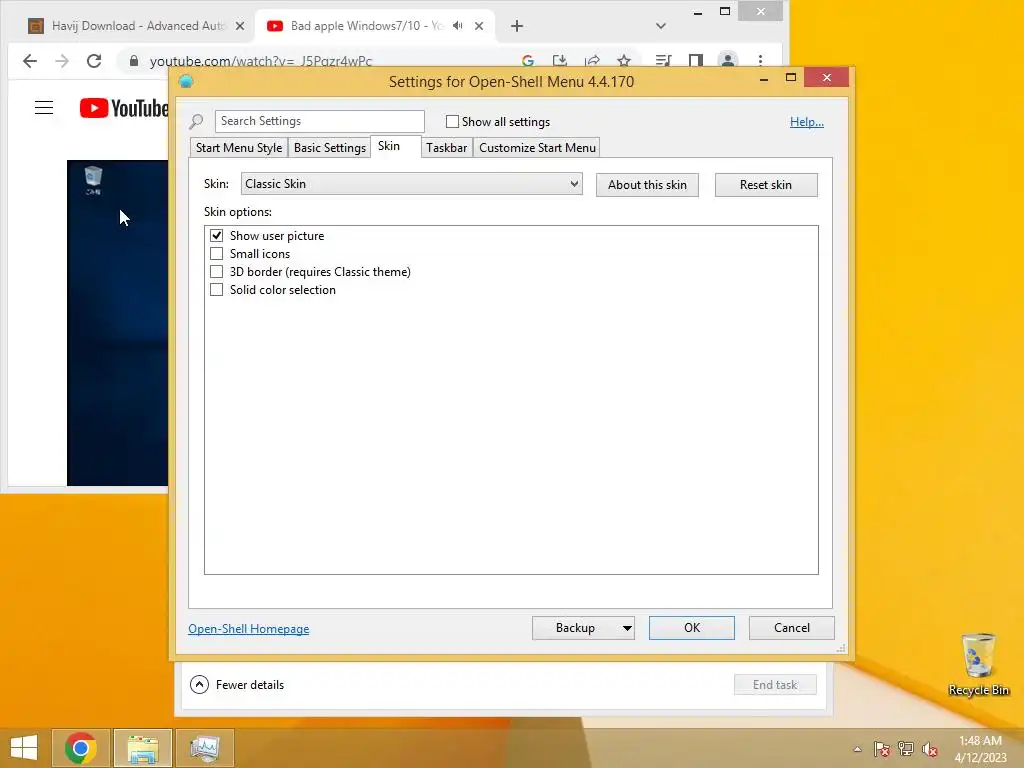The width and height of the screenshot is (1024, 768).
Task: Click the Chrome address bar URL
Action: point(261,61)
